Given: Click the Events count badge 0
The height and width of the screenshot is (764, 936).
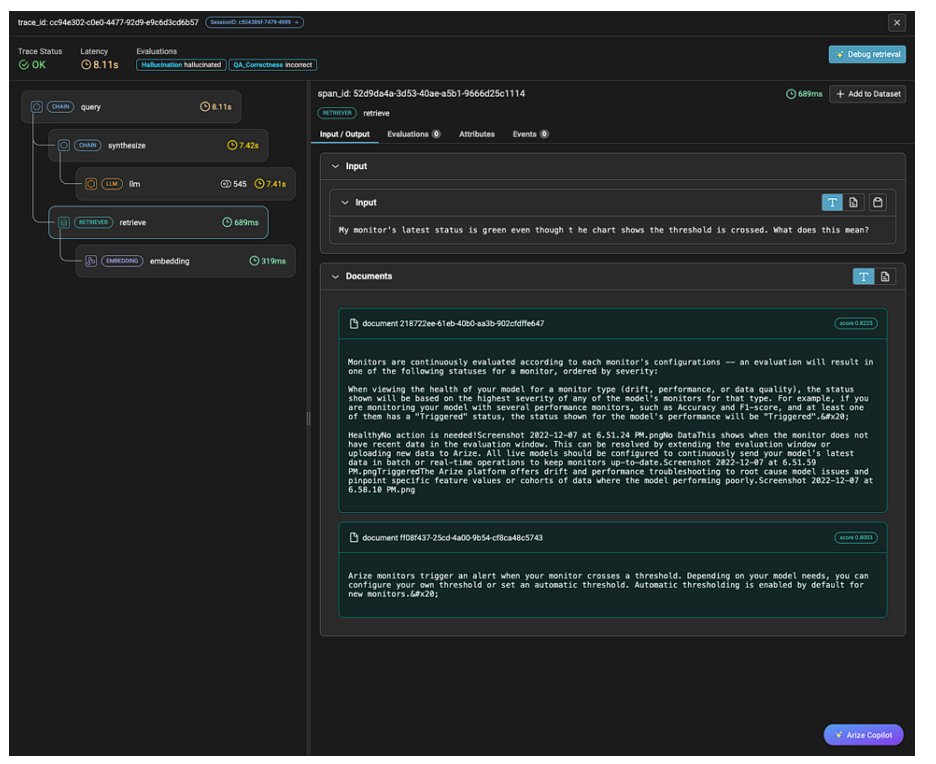Looking at the screenshot, I should point(544,134).
